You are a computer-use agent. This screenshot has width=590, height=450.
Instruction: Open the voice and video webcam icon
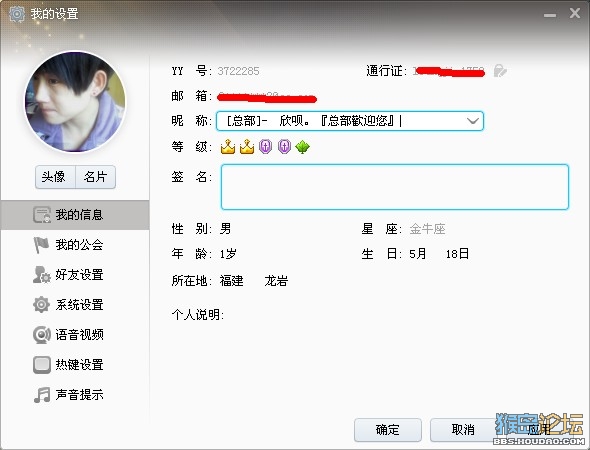coord(41,334)
